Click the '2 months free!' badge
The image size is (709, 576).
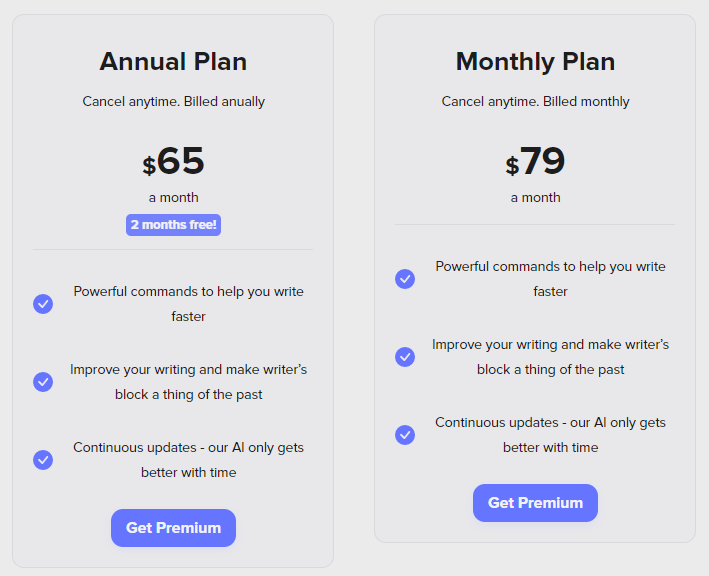[x=173, y=225]
